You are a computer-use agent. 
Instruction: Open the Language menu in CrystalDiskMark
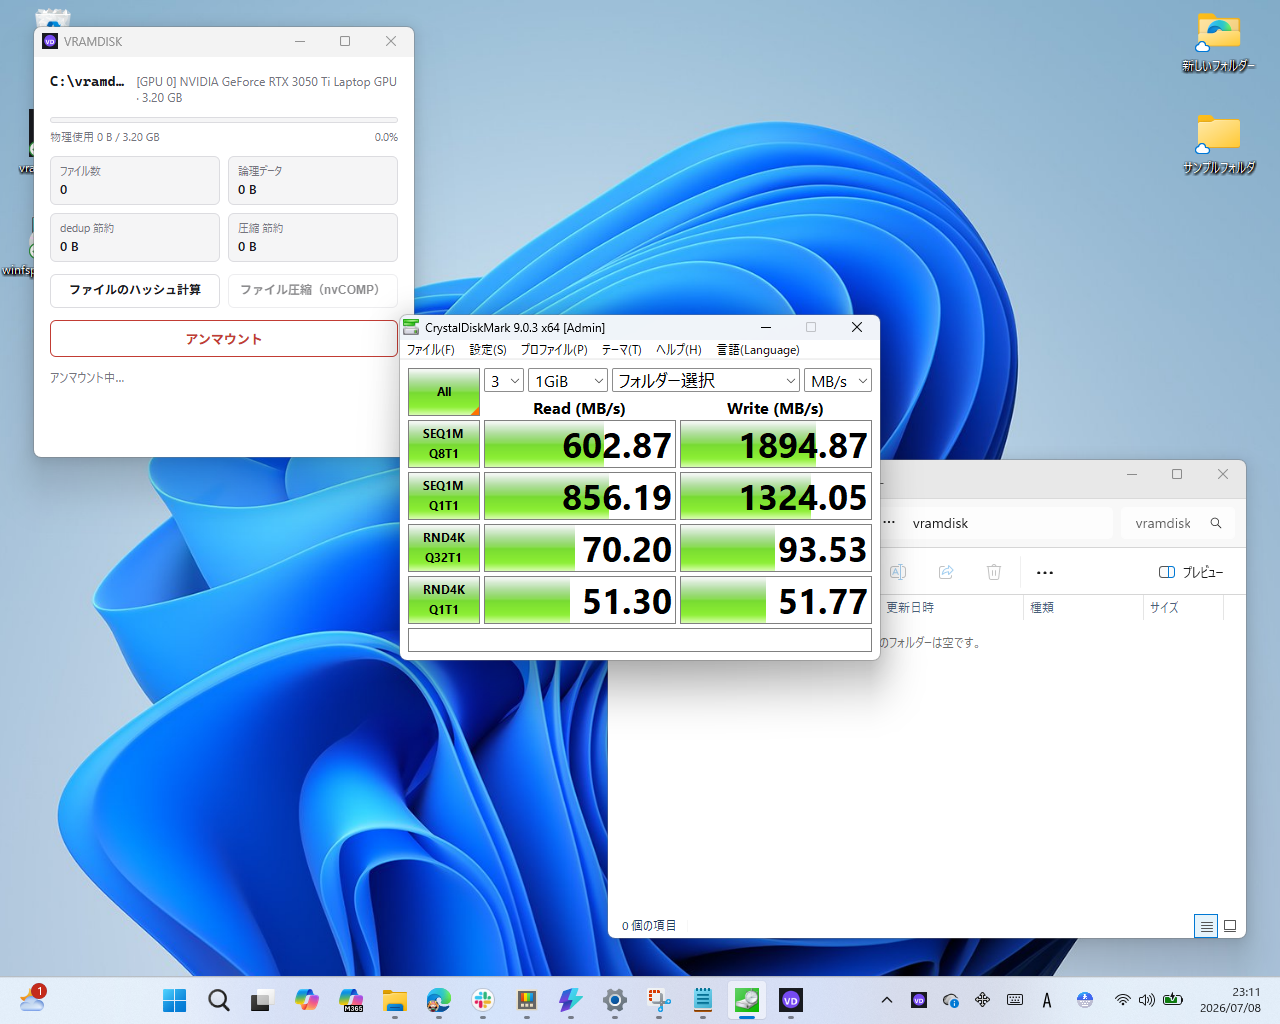point(758,350)
